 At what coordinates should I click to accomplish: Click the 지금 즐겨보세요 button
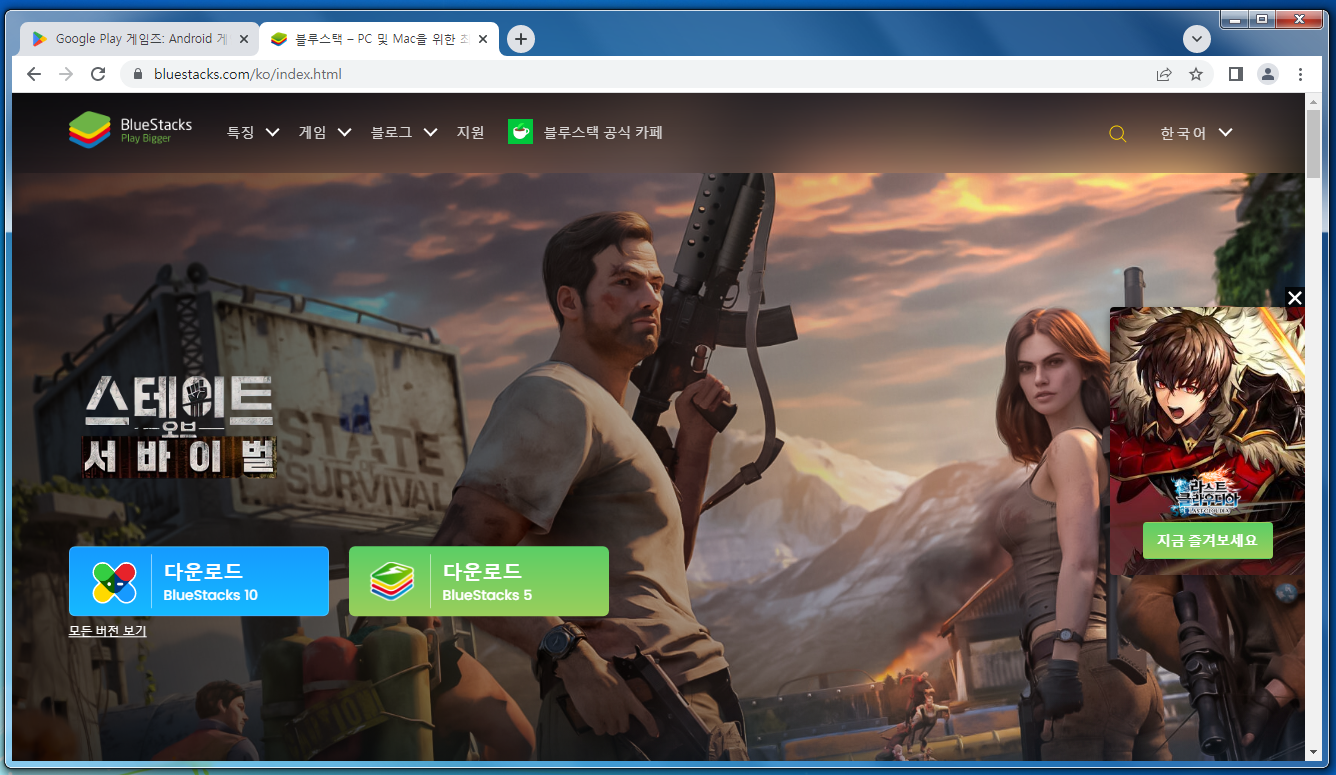(1208, 541)
